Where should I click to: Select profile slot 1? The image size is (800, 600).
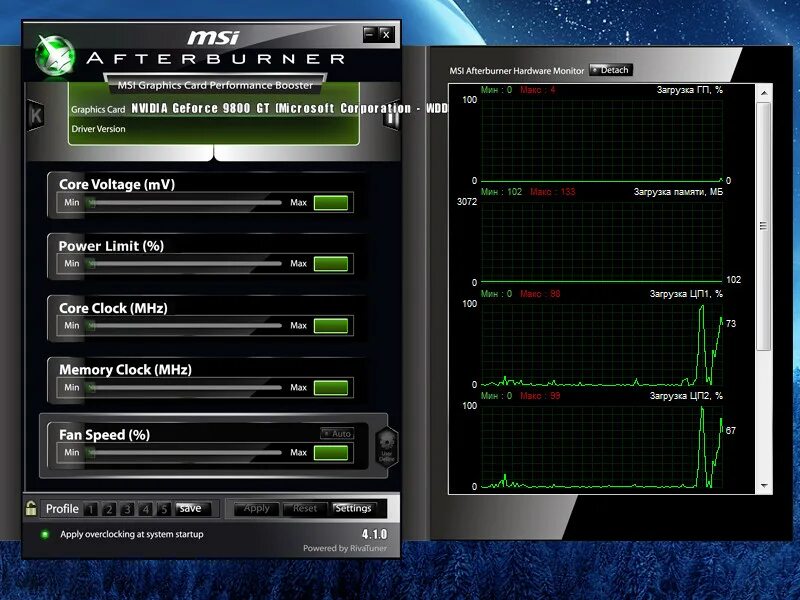pyautogui.click(x=91, y=509)
